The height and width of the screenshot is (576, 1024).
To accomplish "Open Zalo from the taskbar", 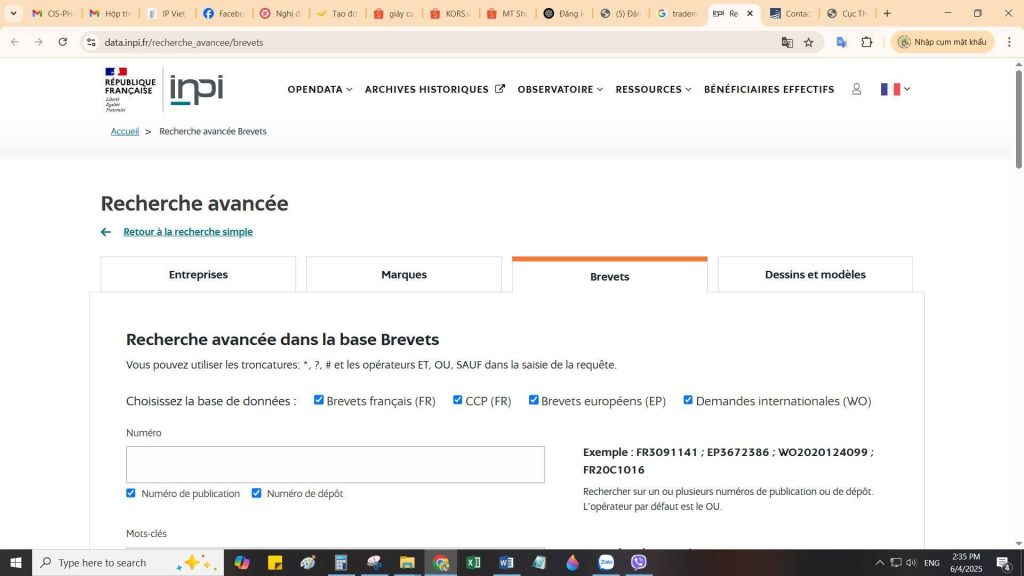I will pyautogui.click(x=606, y=562).
